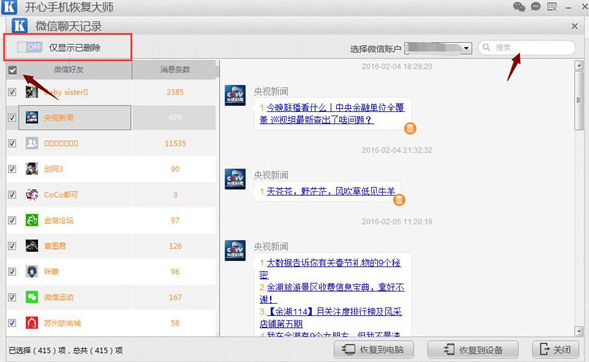Click avatar of the contact with 2385 messages
Viewport: 589px width, 362px height.
tap(32, 92)
